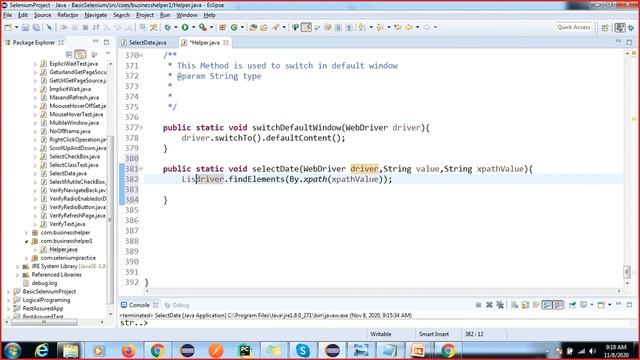The height and width of the screenshot is (360, 640).
Task: Expand the Referenced Libraries node
Action: click(18, 275)
